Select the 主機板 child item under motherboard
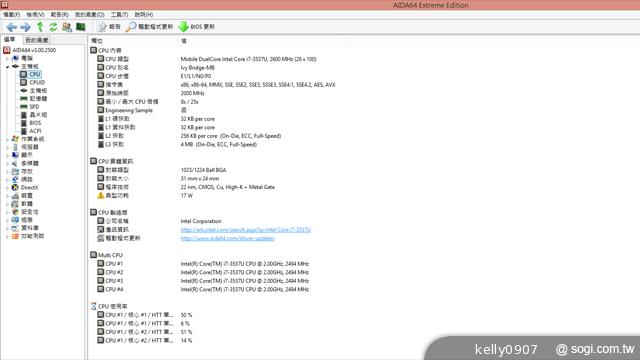Viewport: 640px width, 360px height. [38, 91]
